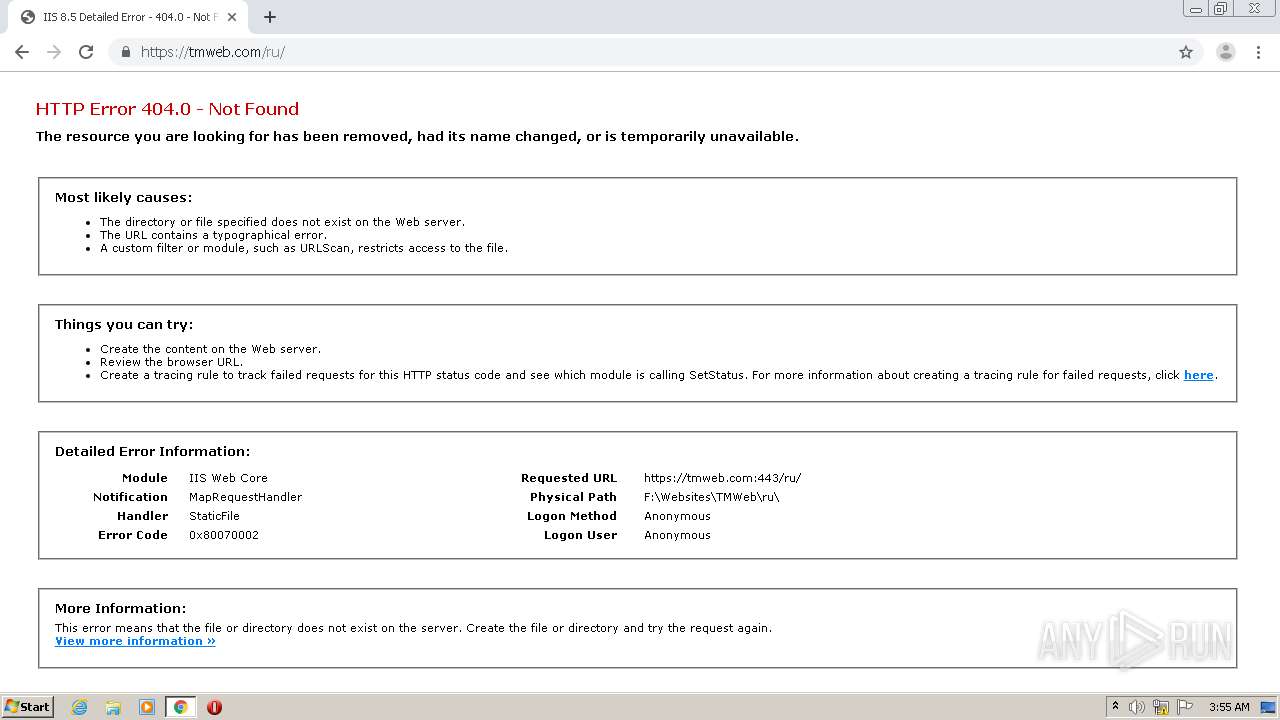1280x720 pixels.
Task: Select the 'MapRequestHandler' notification value
Action: point(245,497)
